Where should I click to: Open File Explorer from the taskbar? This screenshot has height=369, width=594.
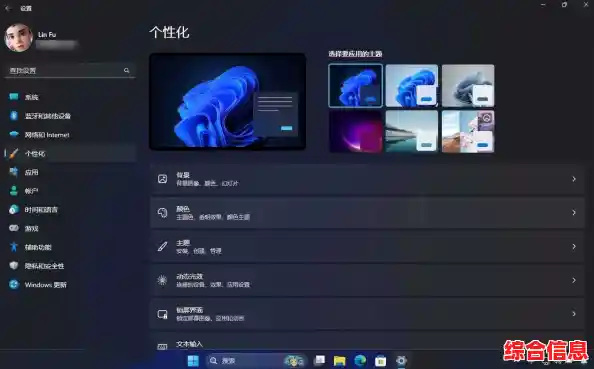340,361
